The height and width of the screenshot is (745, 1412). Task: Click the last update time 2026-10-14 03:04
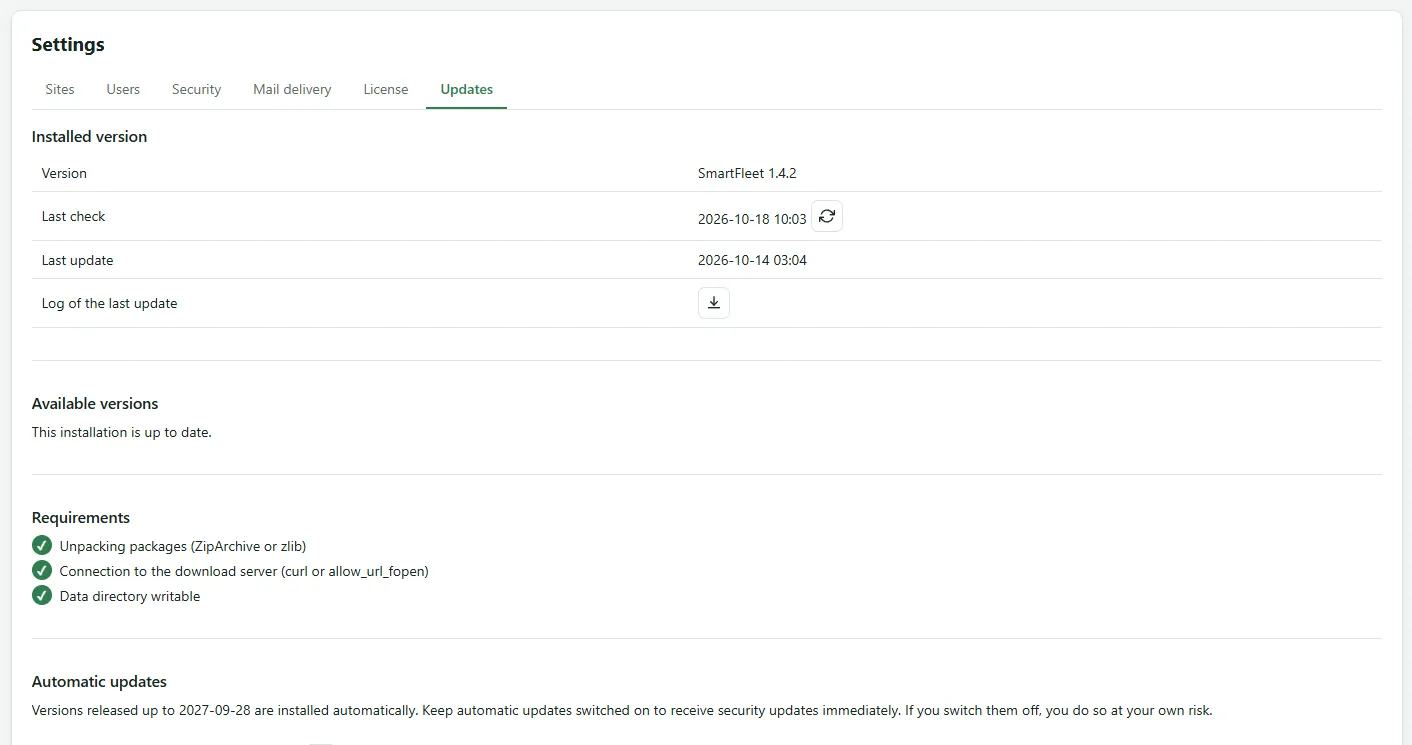point(752,260)
